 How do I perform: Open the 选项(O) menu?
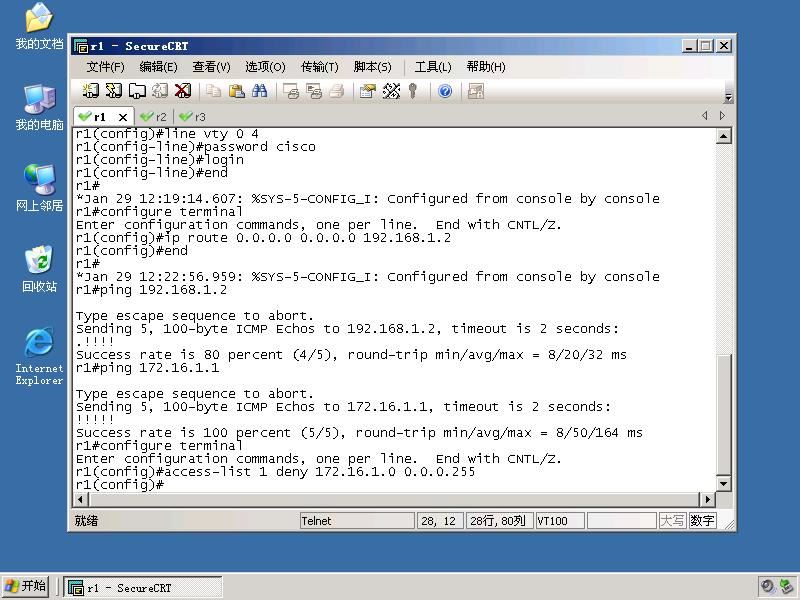point(265,67)
